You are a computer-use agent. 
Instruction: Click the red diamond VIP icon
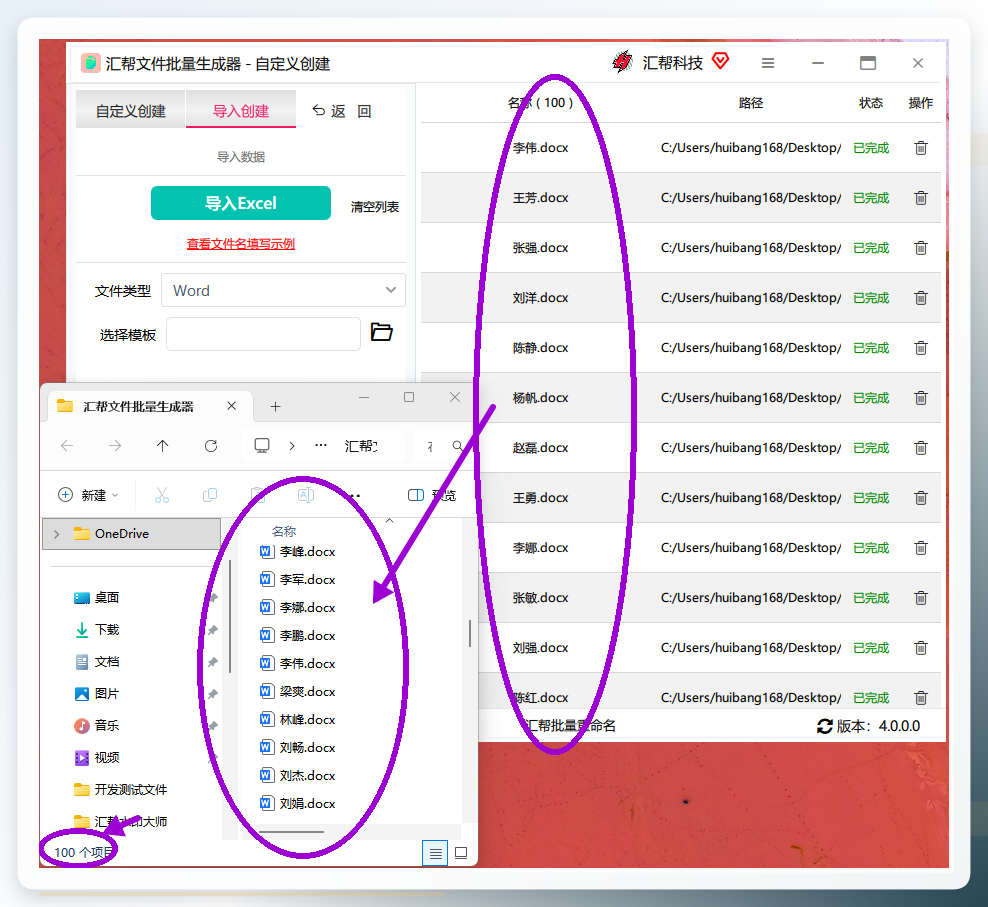pyautogui.click(x=720, y=61)
